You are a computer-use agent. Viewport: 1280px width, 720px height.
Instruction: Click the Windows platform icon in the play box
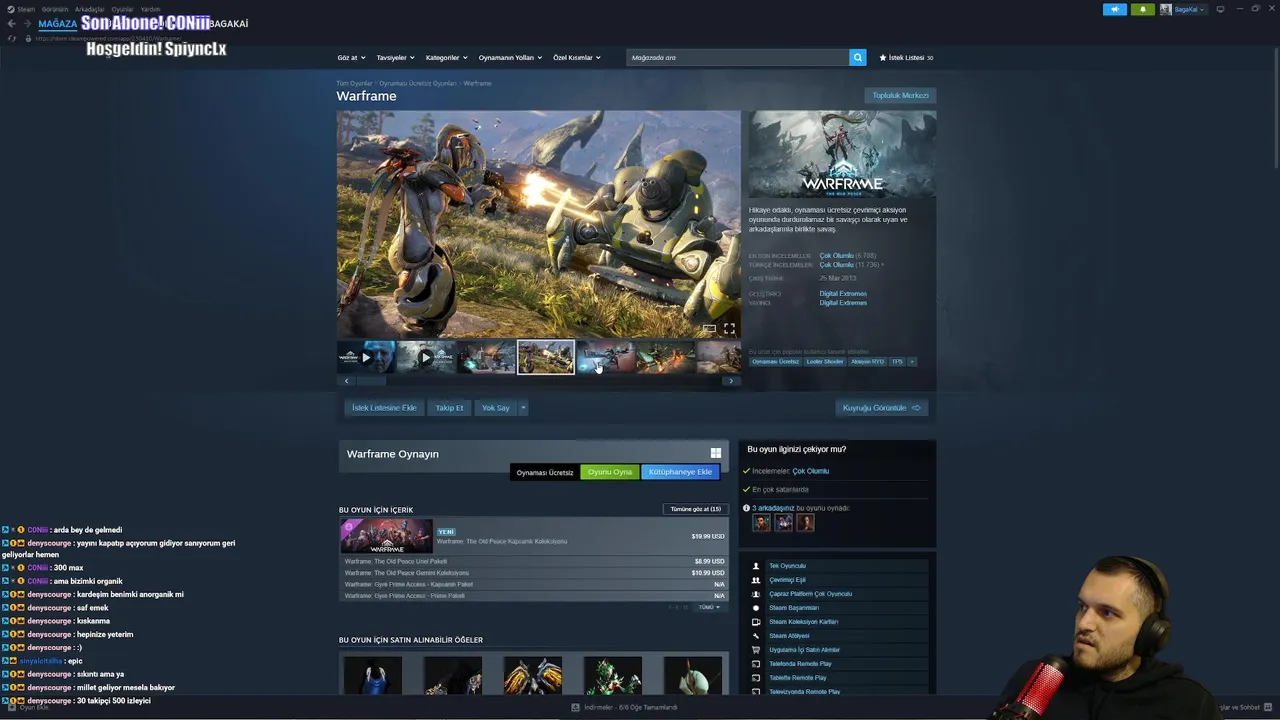tap(716, 453)
